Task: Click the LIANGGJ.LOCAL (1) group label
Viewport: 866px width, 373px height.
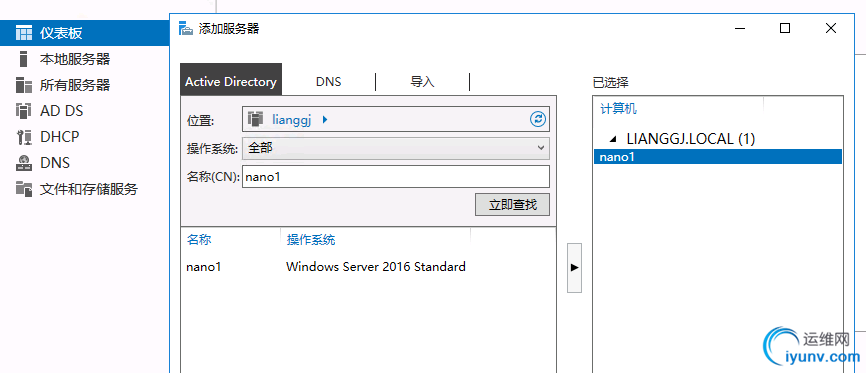Action: click(690, 139)
